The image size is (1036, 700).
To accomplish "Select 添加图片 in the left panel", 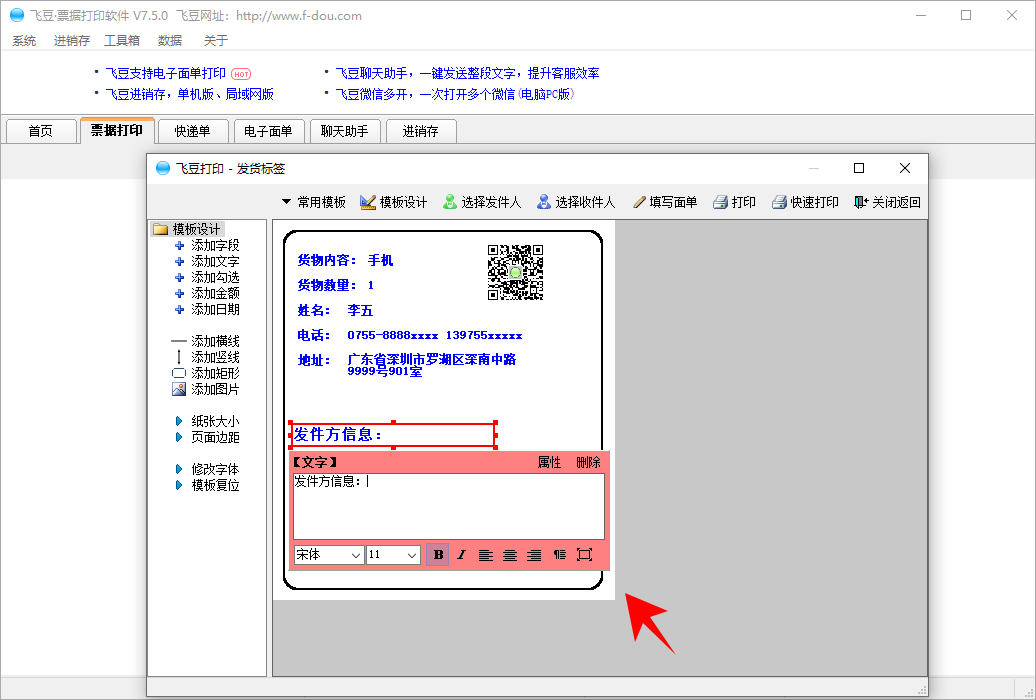I will [214, 389].
